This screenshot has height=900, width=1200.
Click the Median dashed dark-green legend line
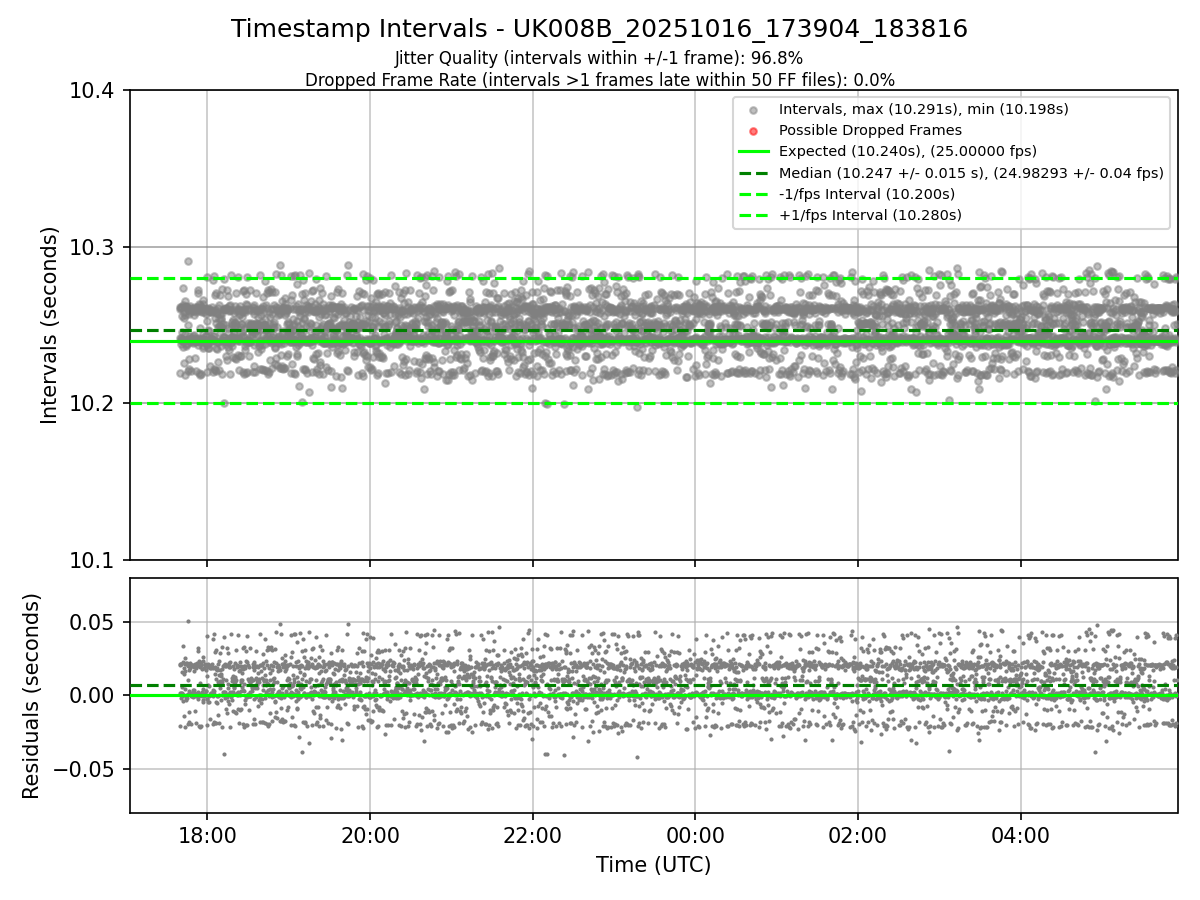[754, 173]
